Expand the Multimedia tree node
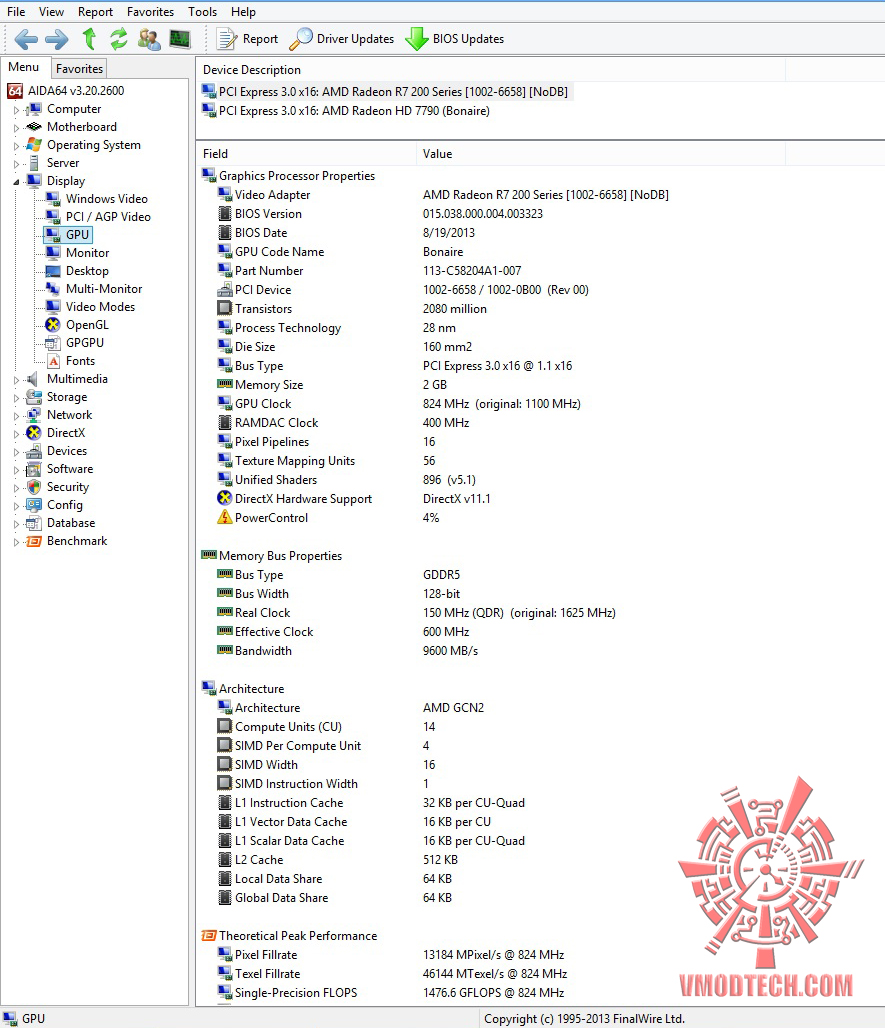Screen dimensions: 885x1028 coord(16,380)
